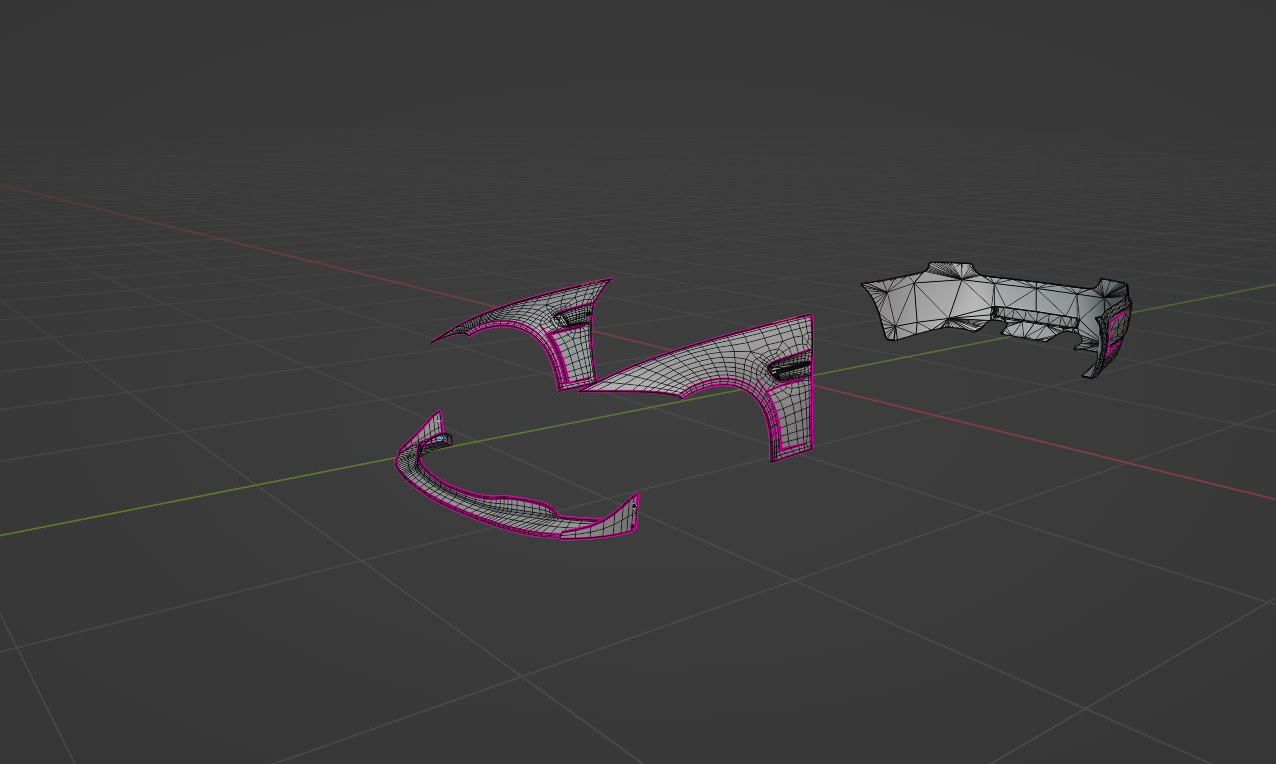Click the cyan dot on the front lip
1276x764 pixels.
pyautogui.click(x=439, y=439)
